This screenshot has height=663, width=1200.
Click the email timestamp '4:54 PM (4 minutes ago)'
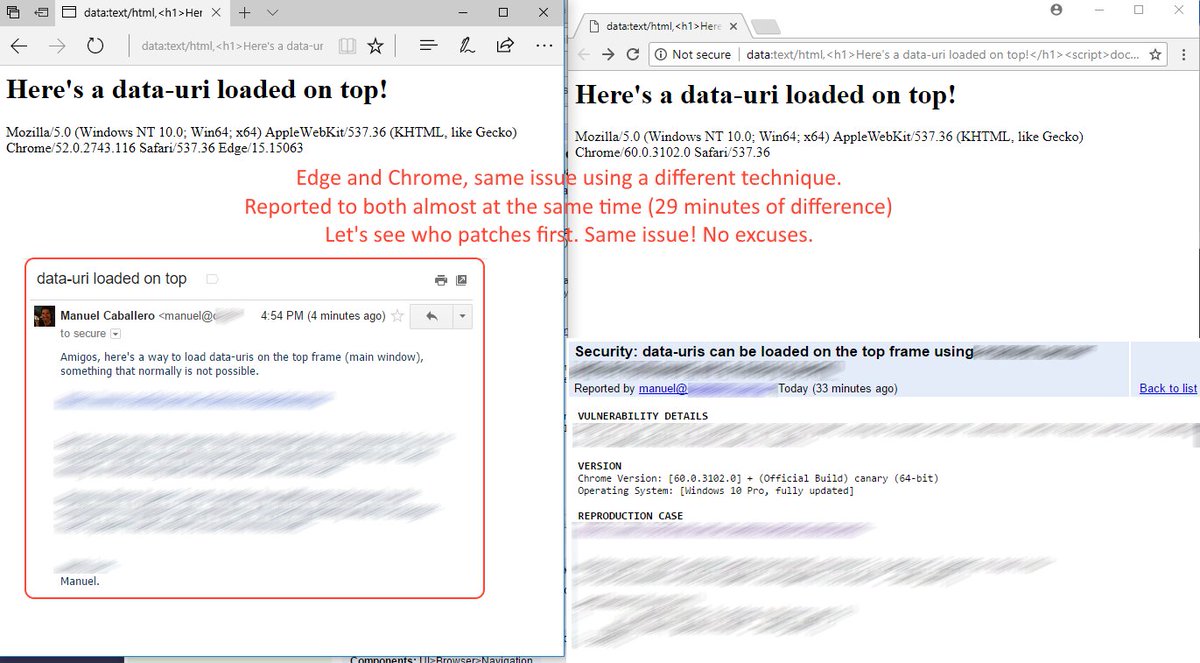pyautogui.click(x=323, y=316)
